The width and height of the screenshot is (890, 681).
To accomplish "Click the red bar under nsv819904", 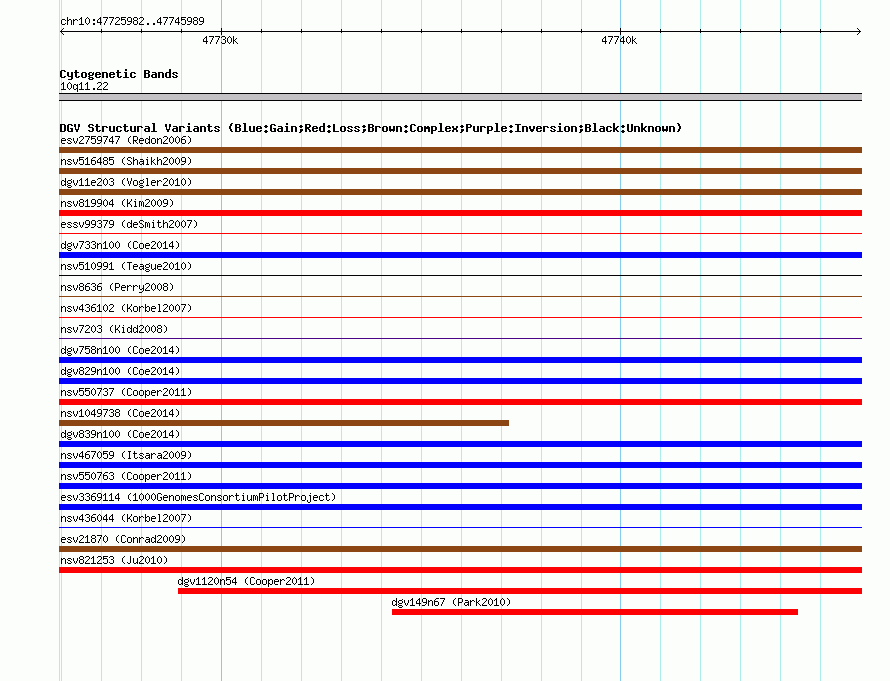I will pyautogui.click(x=460, y=213).
